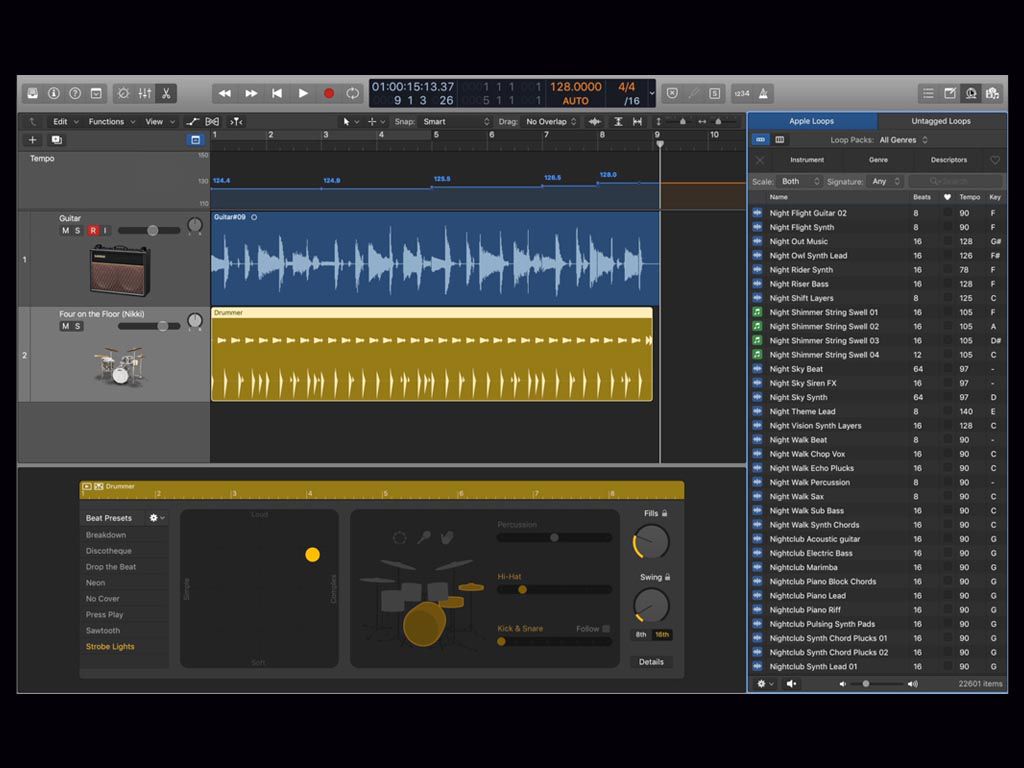This screenshot has width=1024, height=768.
Task: Click the Guitar amp track image
Action: (x=120, y=270)
